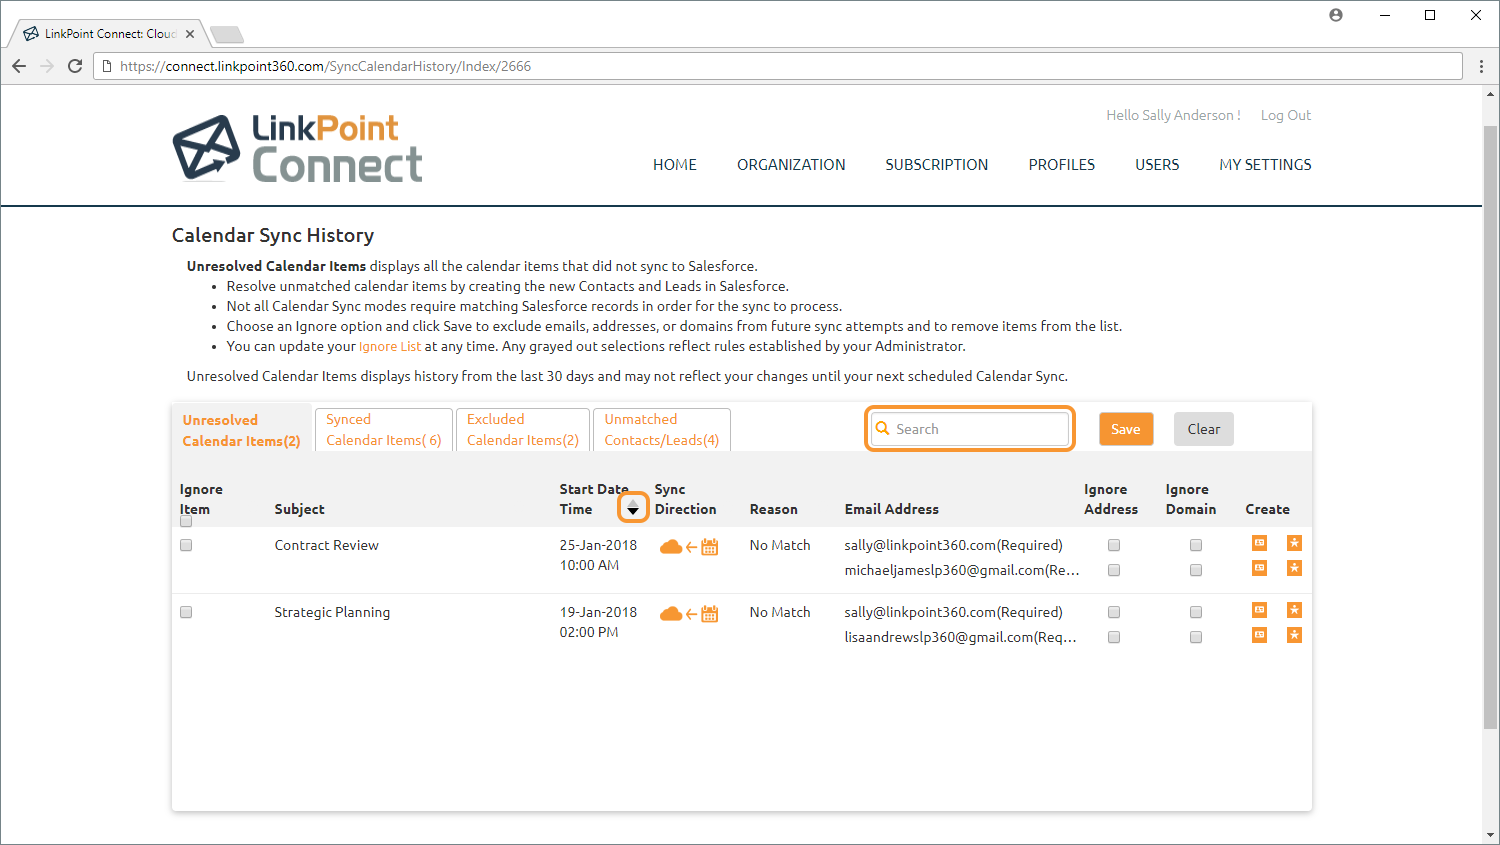Click the calendar sync icon in the Contract Review row
1500x845 pixels.
[x=710, y=547]
